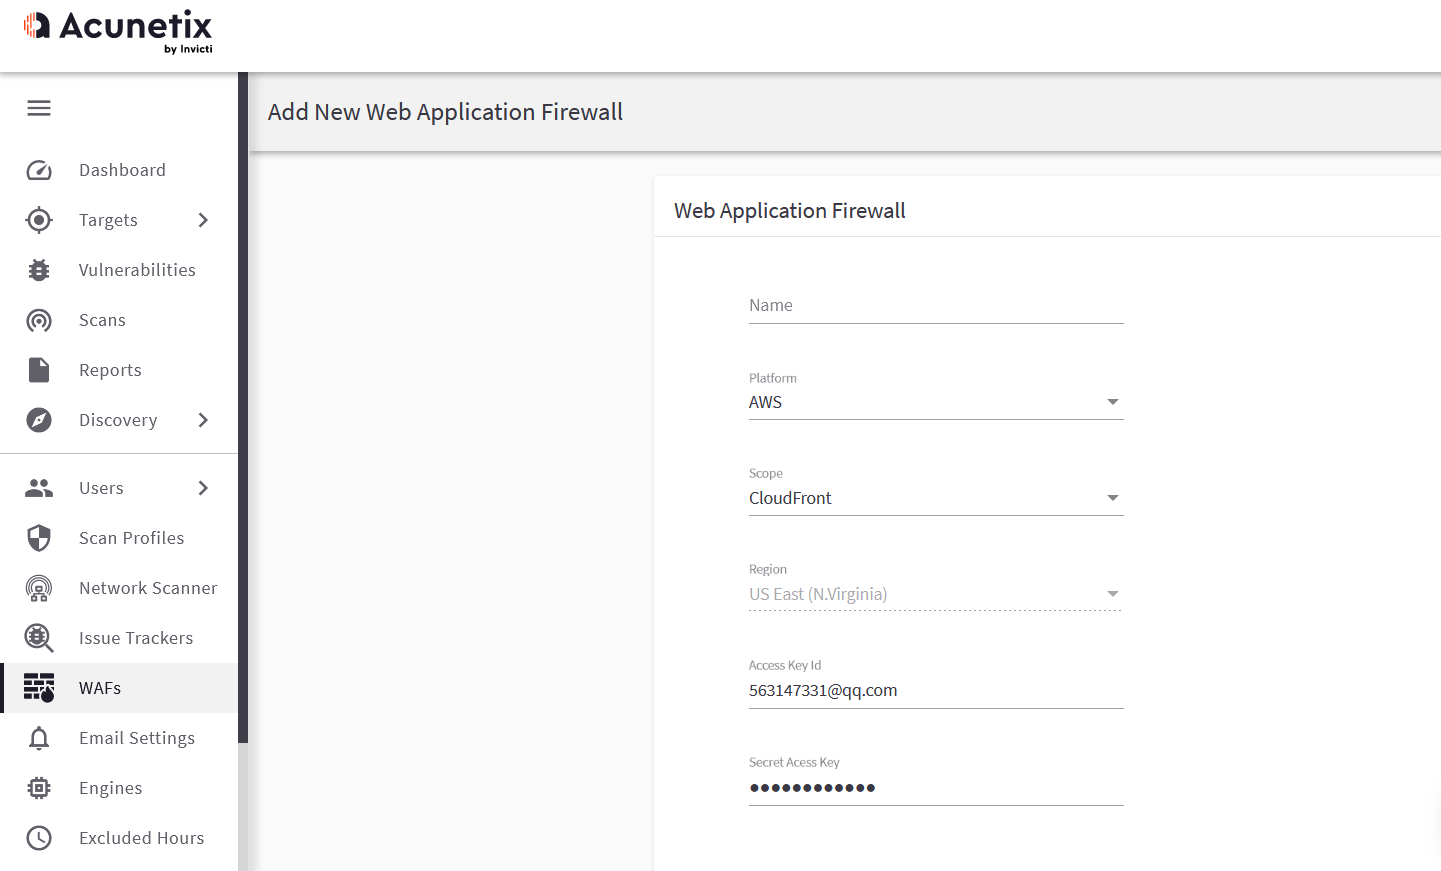Click the Discovery label in the sidebar
The width and height of the screenshot is (1441, 871).
[x=118, y=420]
